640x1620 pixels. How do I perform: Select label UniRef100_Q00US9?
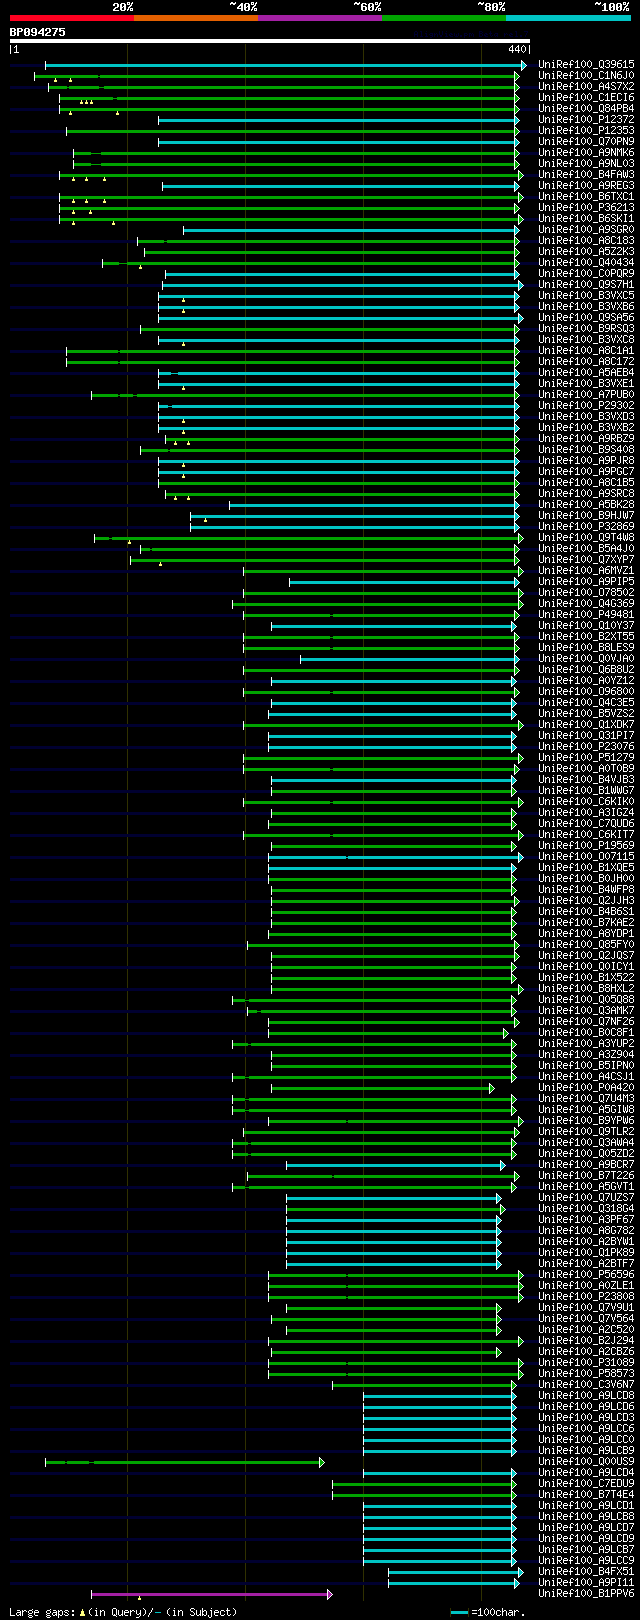(x=586, y=1461)
